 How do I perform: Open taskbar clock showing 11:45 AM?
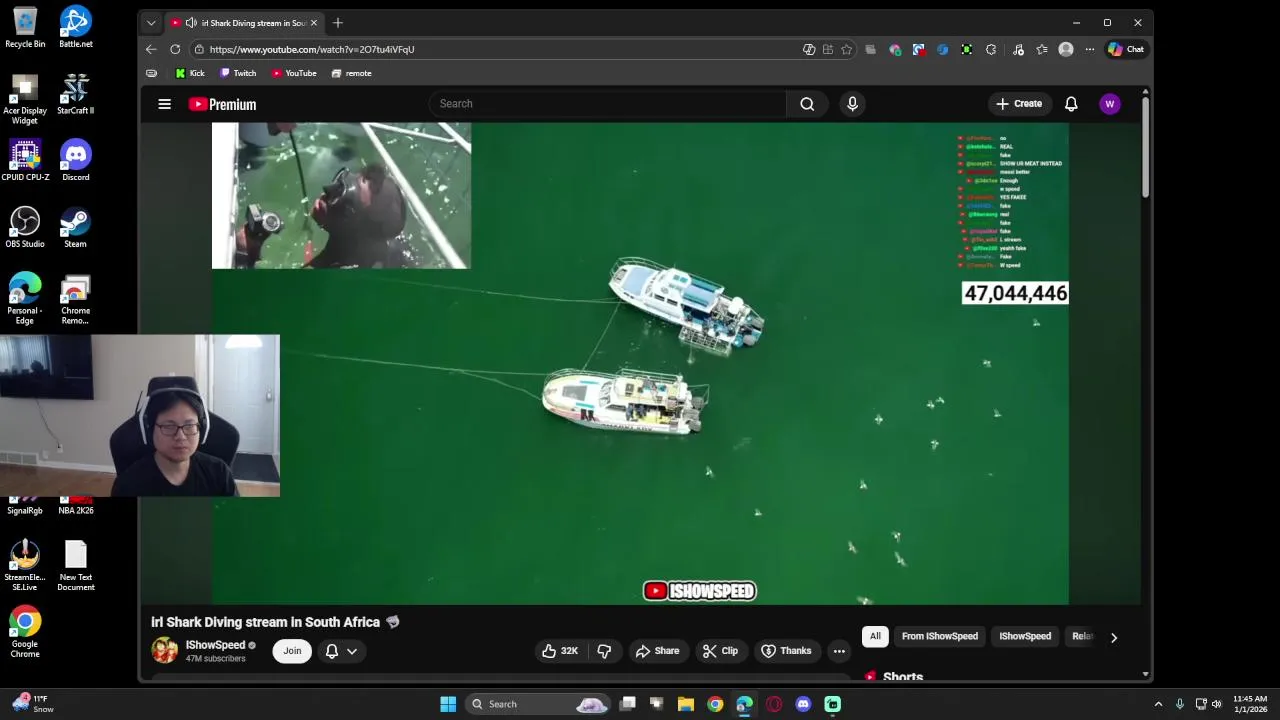(x=1250, y=704)
